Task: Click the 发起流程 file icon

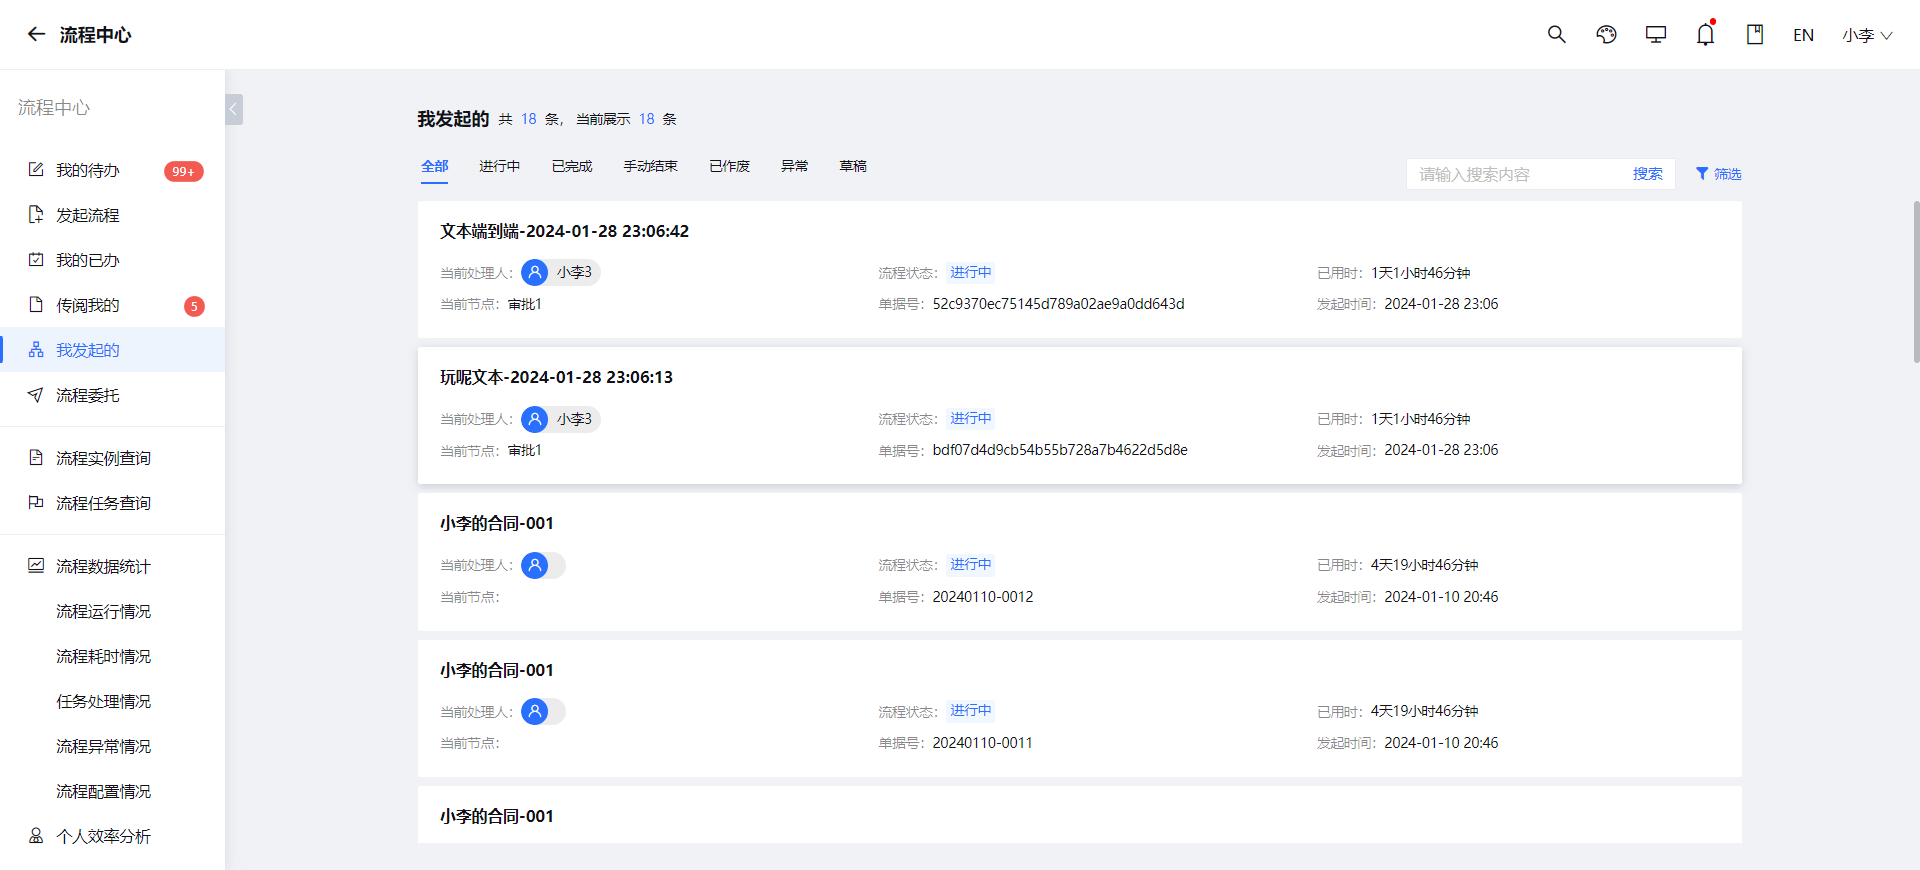Action: 36,215
